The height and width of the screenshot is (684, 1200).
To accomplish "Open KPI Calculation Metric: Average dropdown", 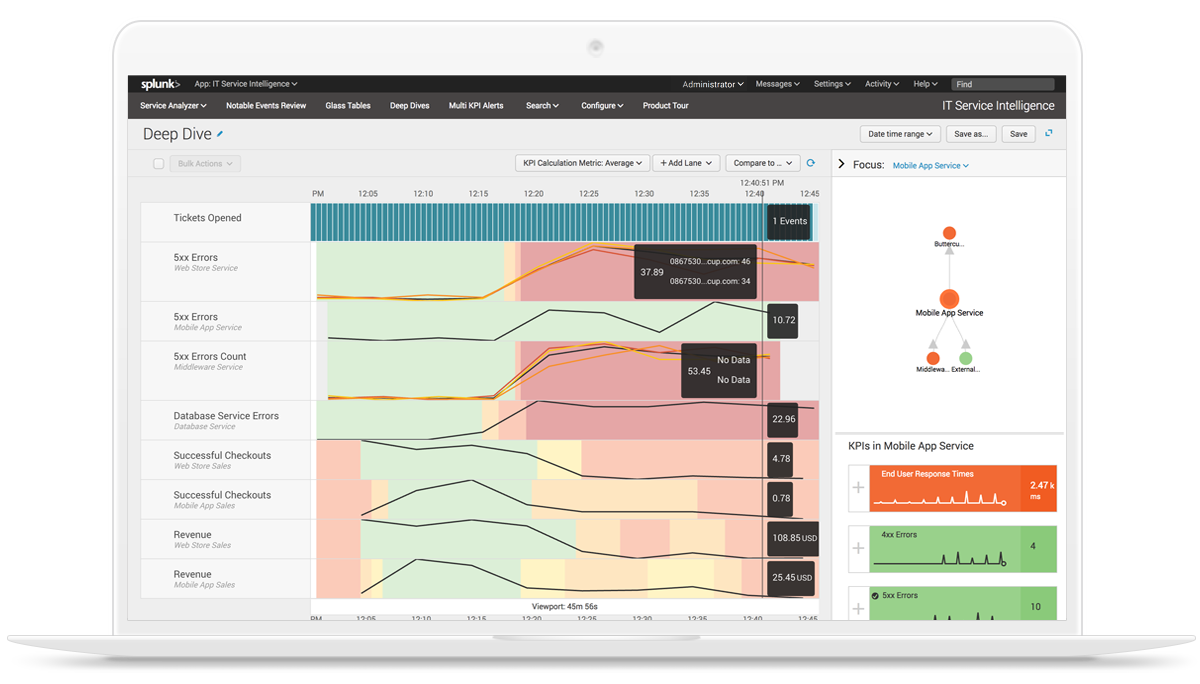I will (x=583, y=163).
